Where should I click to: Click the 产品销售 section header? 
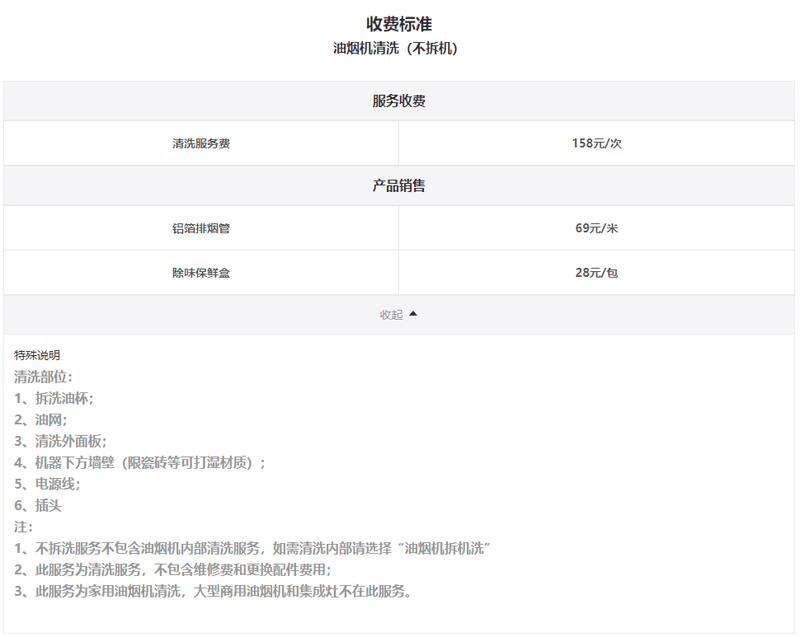point(399,186)
